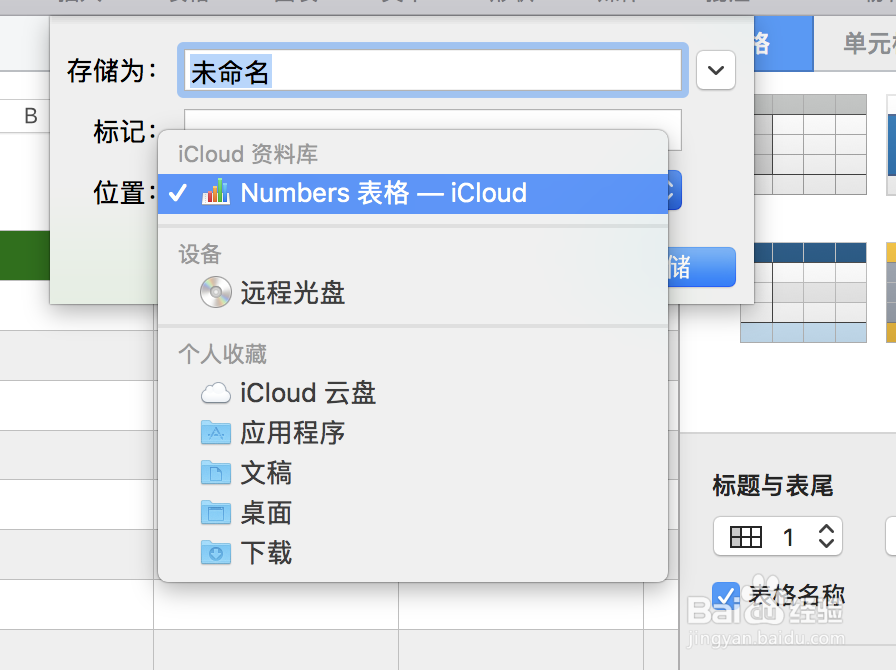This screenshot has width=896, height=670.
Task: Expand the save dialog with the chevron button
Action: click(716, 70)
